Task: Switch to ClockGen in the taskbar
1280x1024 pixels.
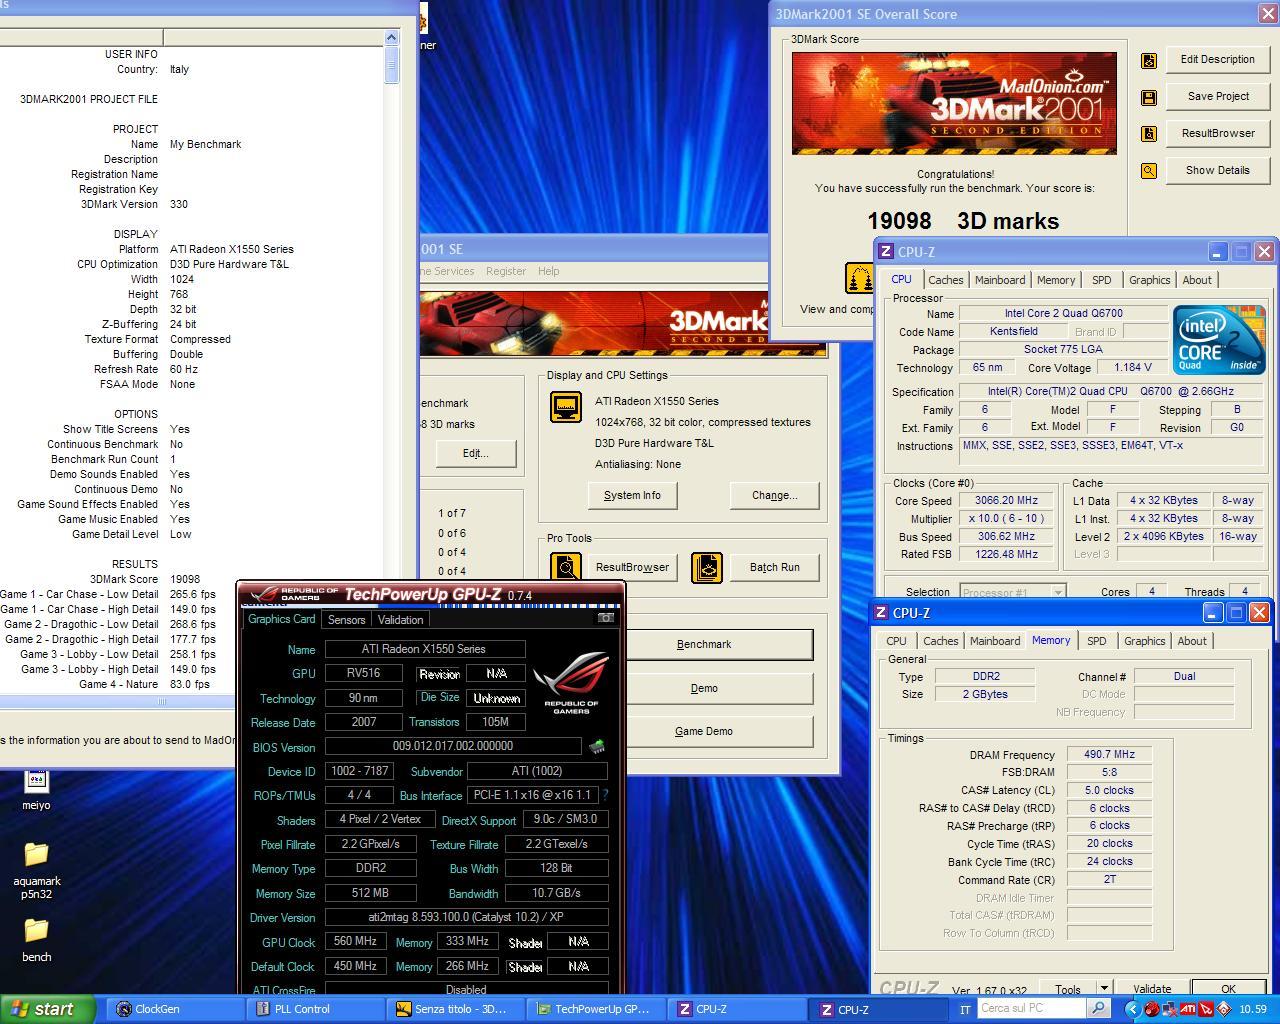Action: [177, 1009]
